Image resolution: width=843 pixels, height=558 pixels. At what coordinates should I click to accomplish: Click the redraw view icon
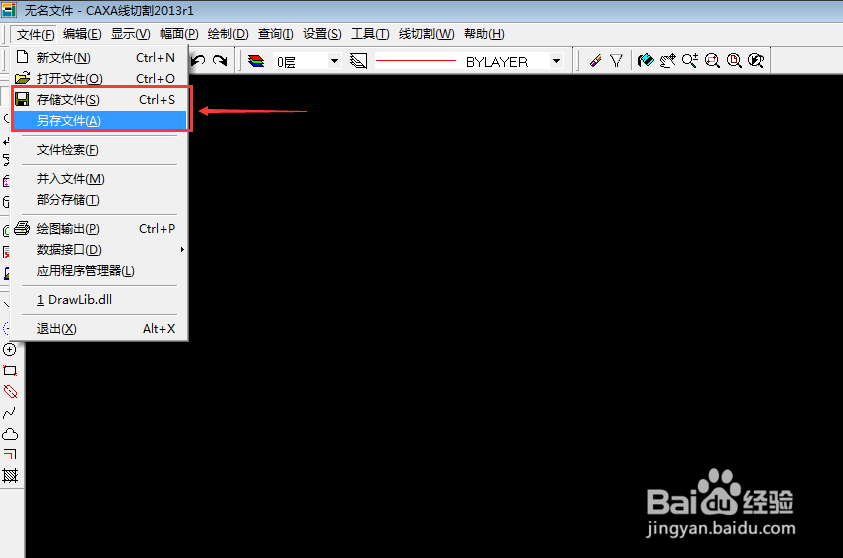tap(645, 61)
